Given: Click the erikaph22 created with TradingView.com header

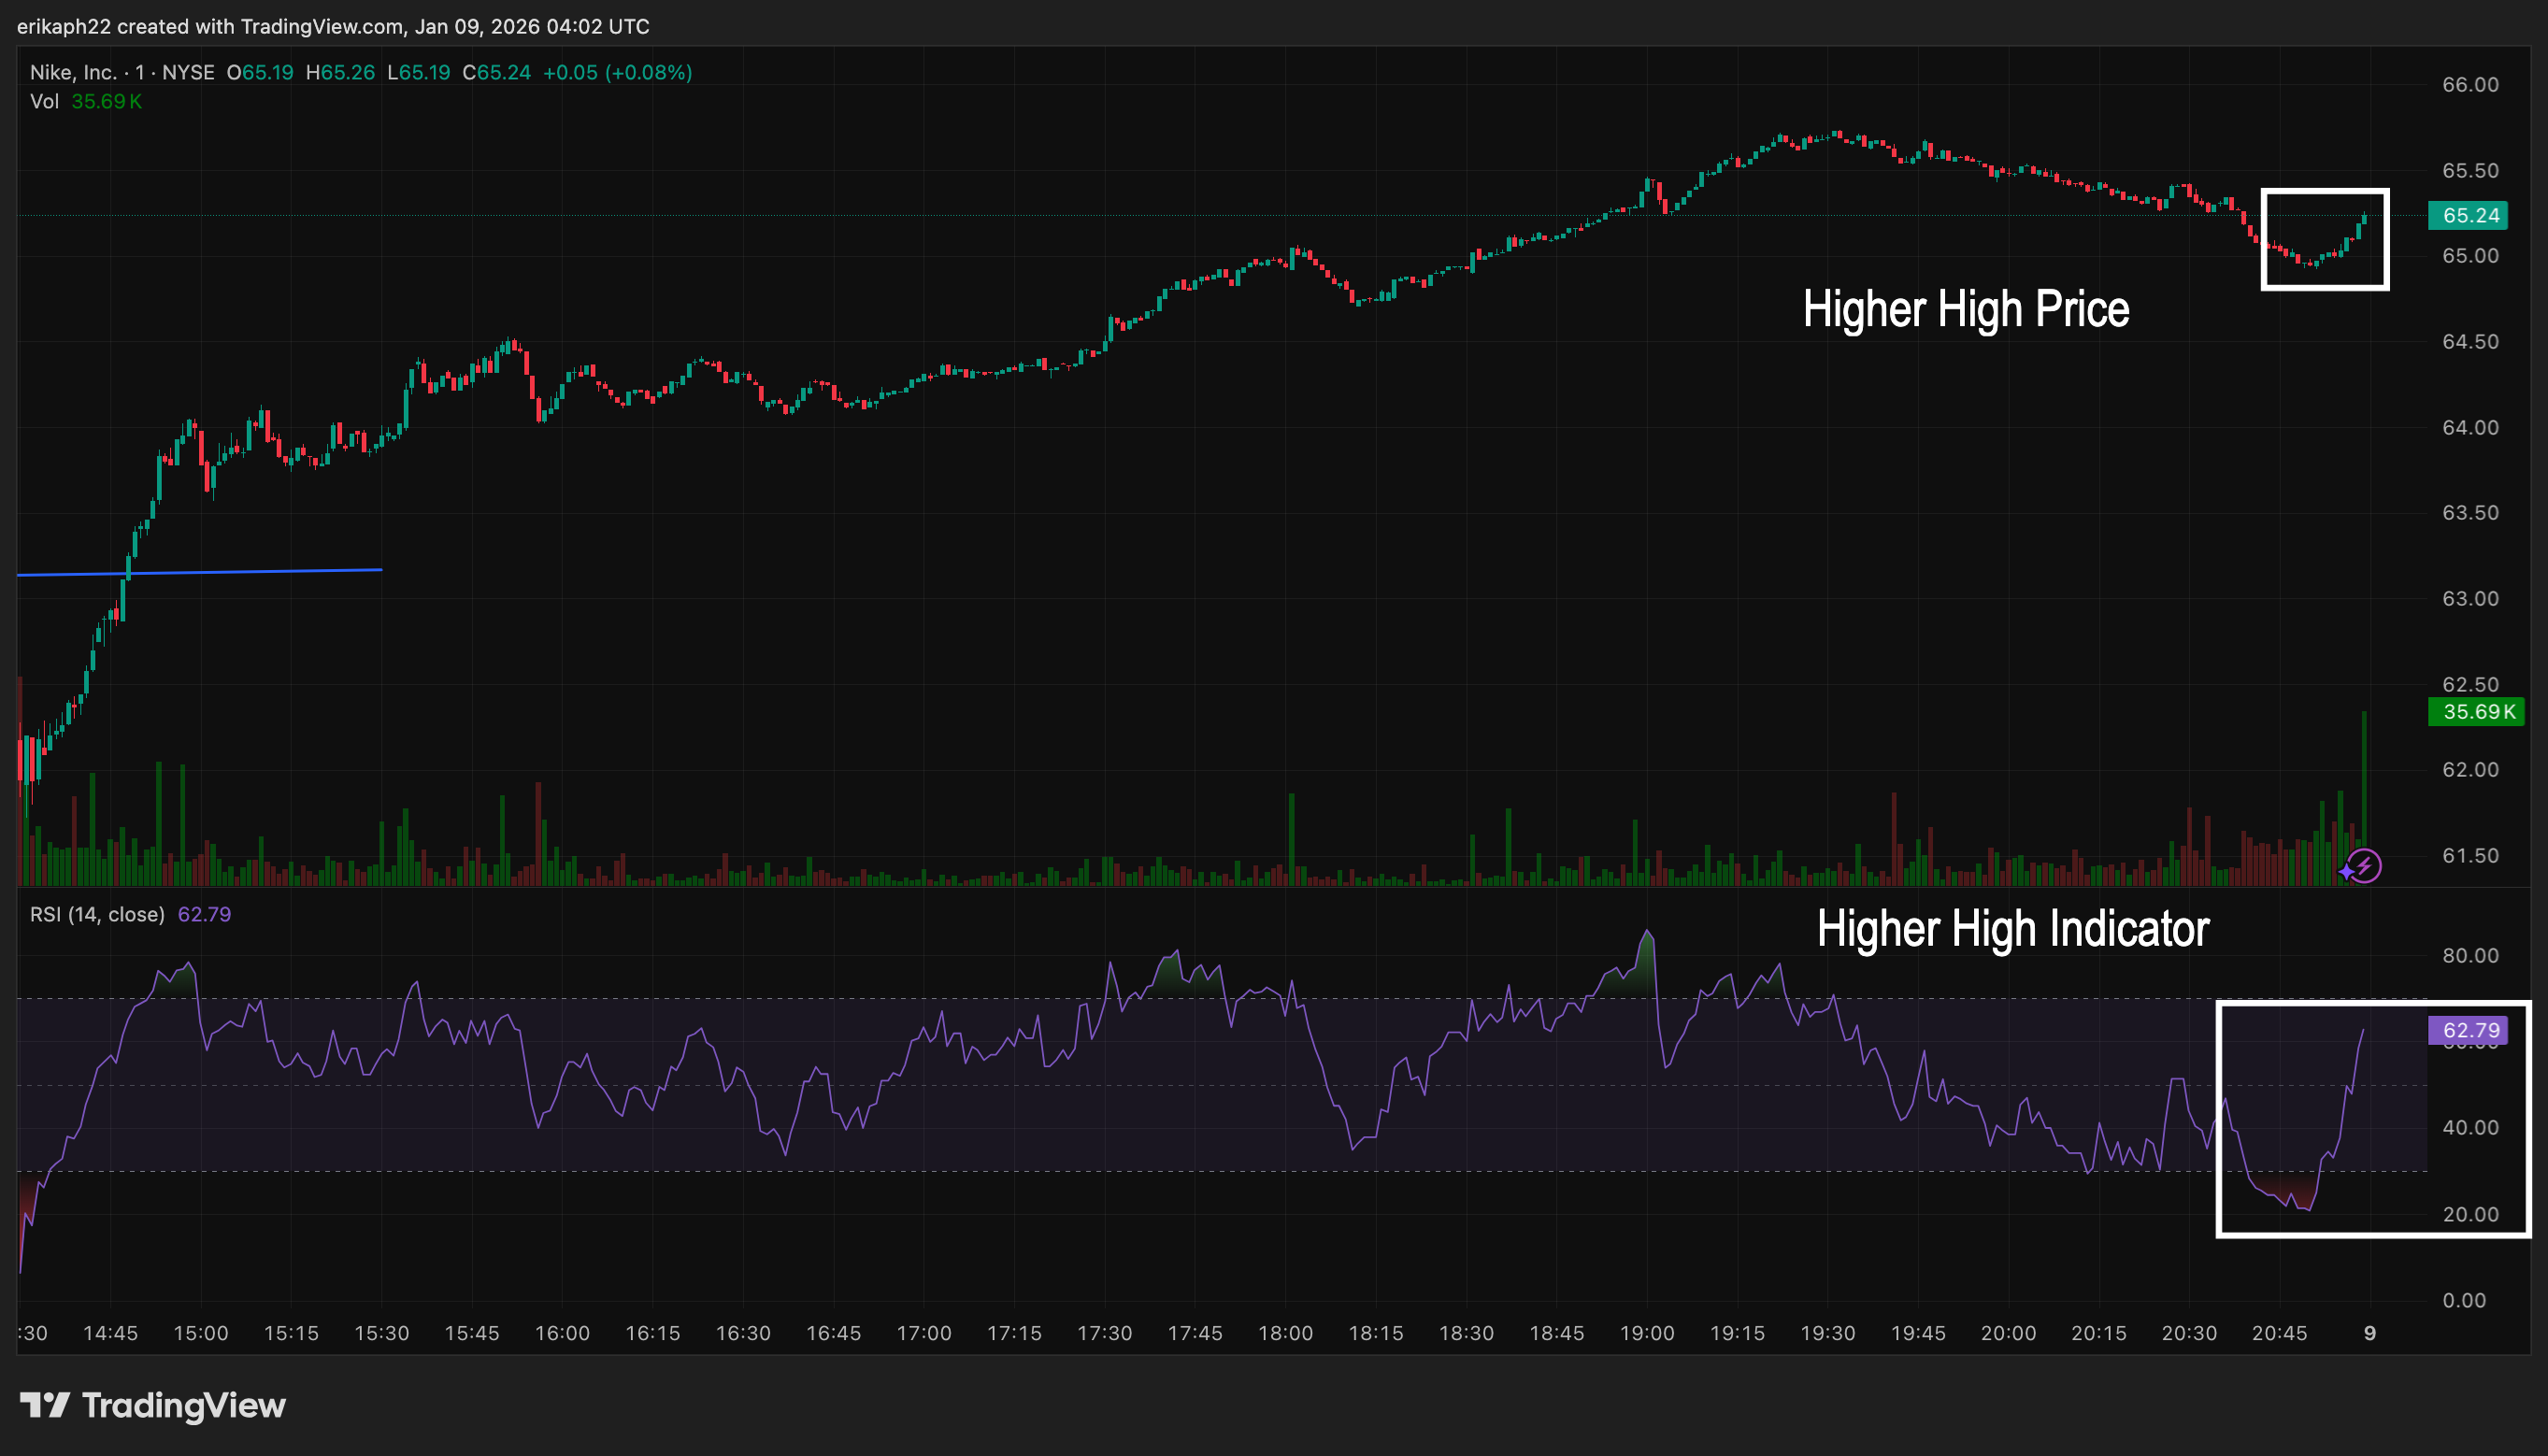Looking at the screenshot, I should tap(333, 26).
